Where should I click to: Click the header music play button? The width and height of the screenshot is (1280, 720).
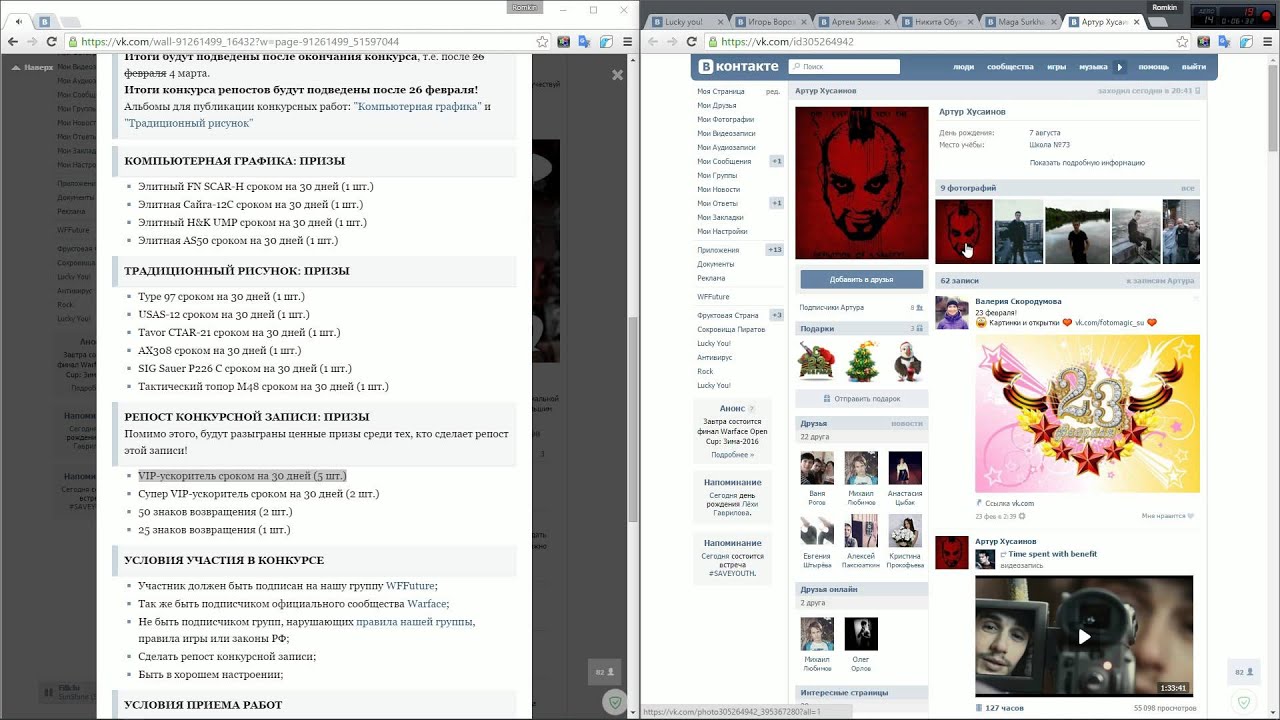tap(1119, 67)
